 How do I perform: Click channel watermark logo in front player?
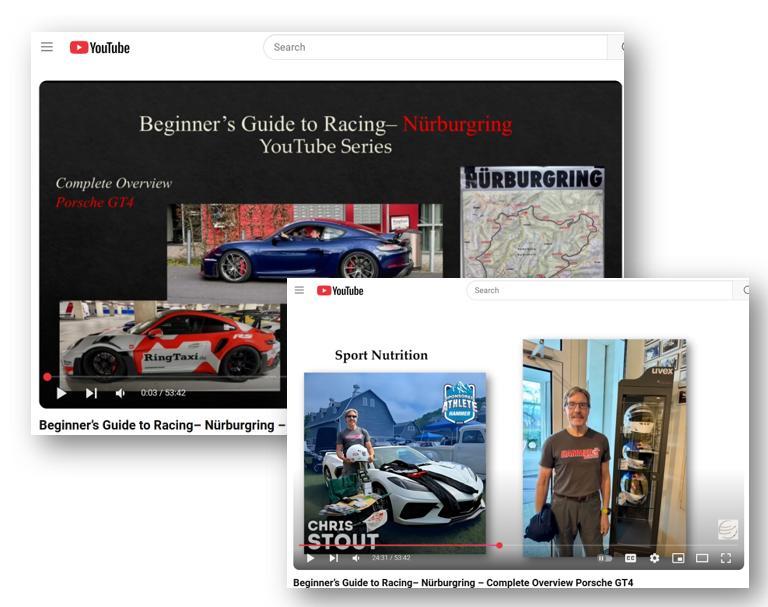pyautogui.click(x=727, y=530)
